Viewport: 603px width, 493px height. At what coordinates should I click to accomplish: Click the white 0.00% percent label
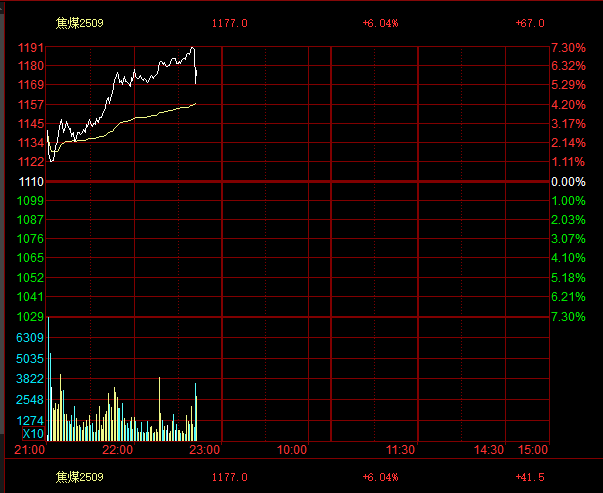click(568, 182)
